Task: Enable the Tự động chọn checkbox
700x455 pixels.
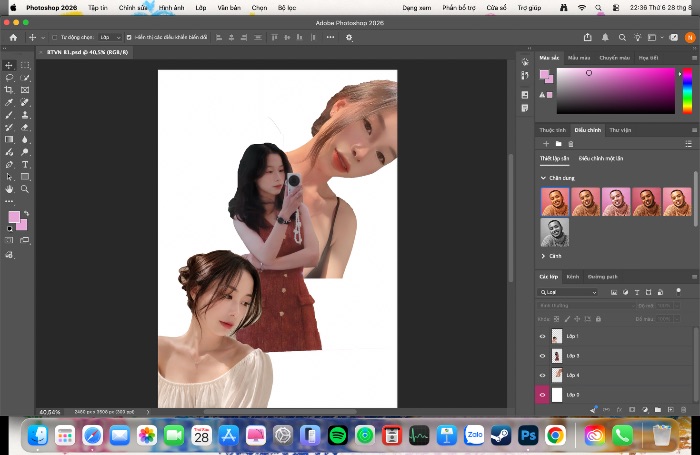Action: 54,38
